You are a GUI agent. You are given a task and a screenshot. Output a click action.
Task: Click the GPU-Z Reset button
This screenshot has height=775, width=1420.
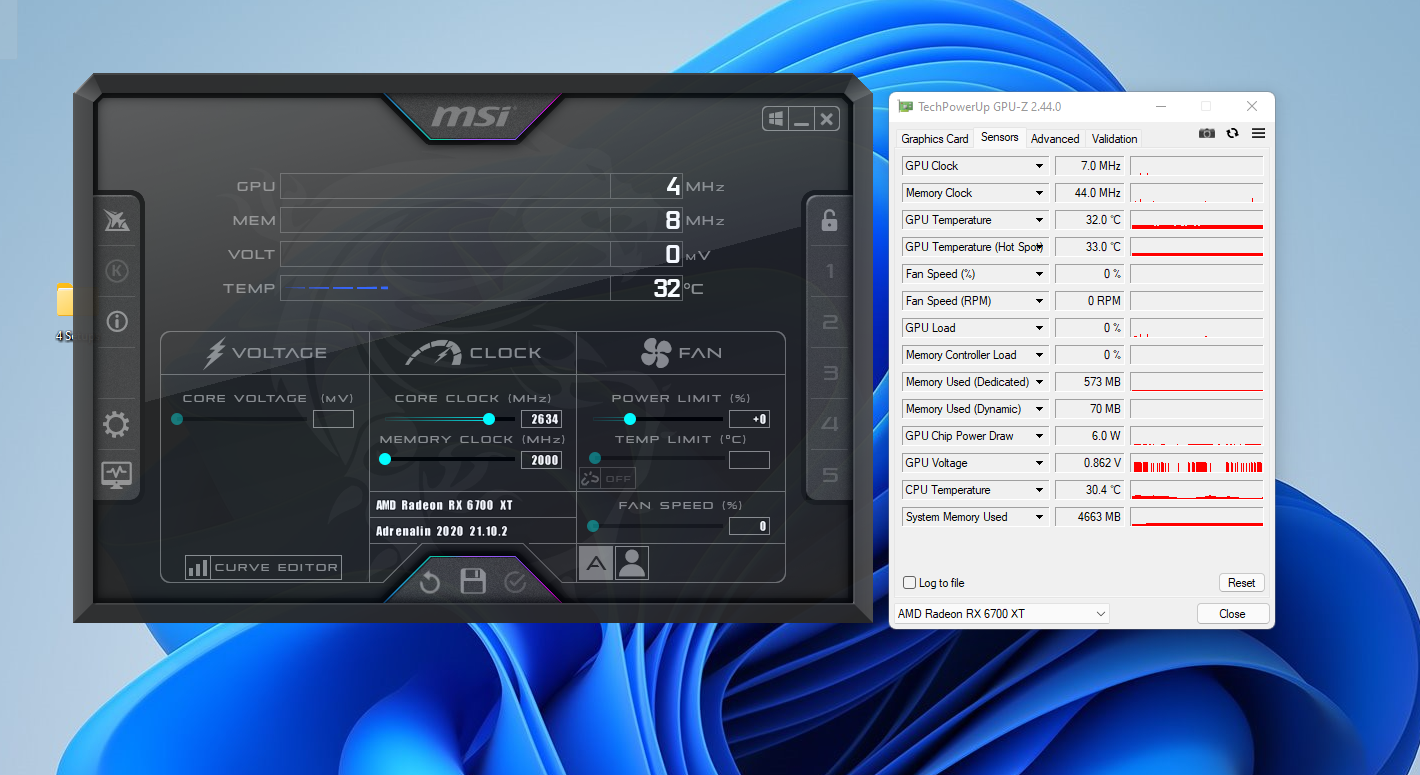point(1242,583)
